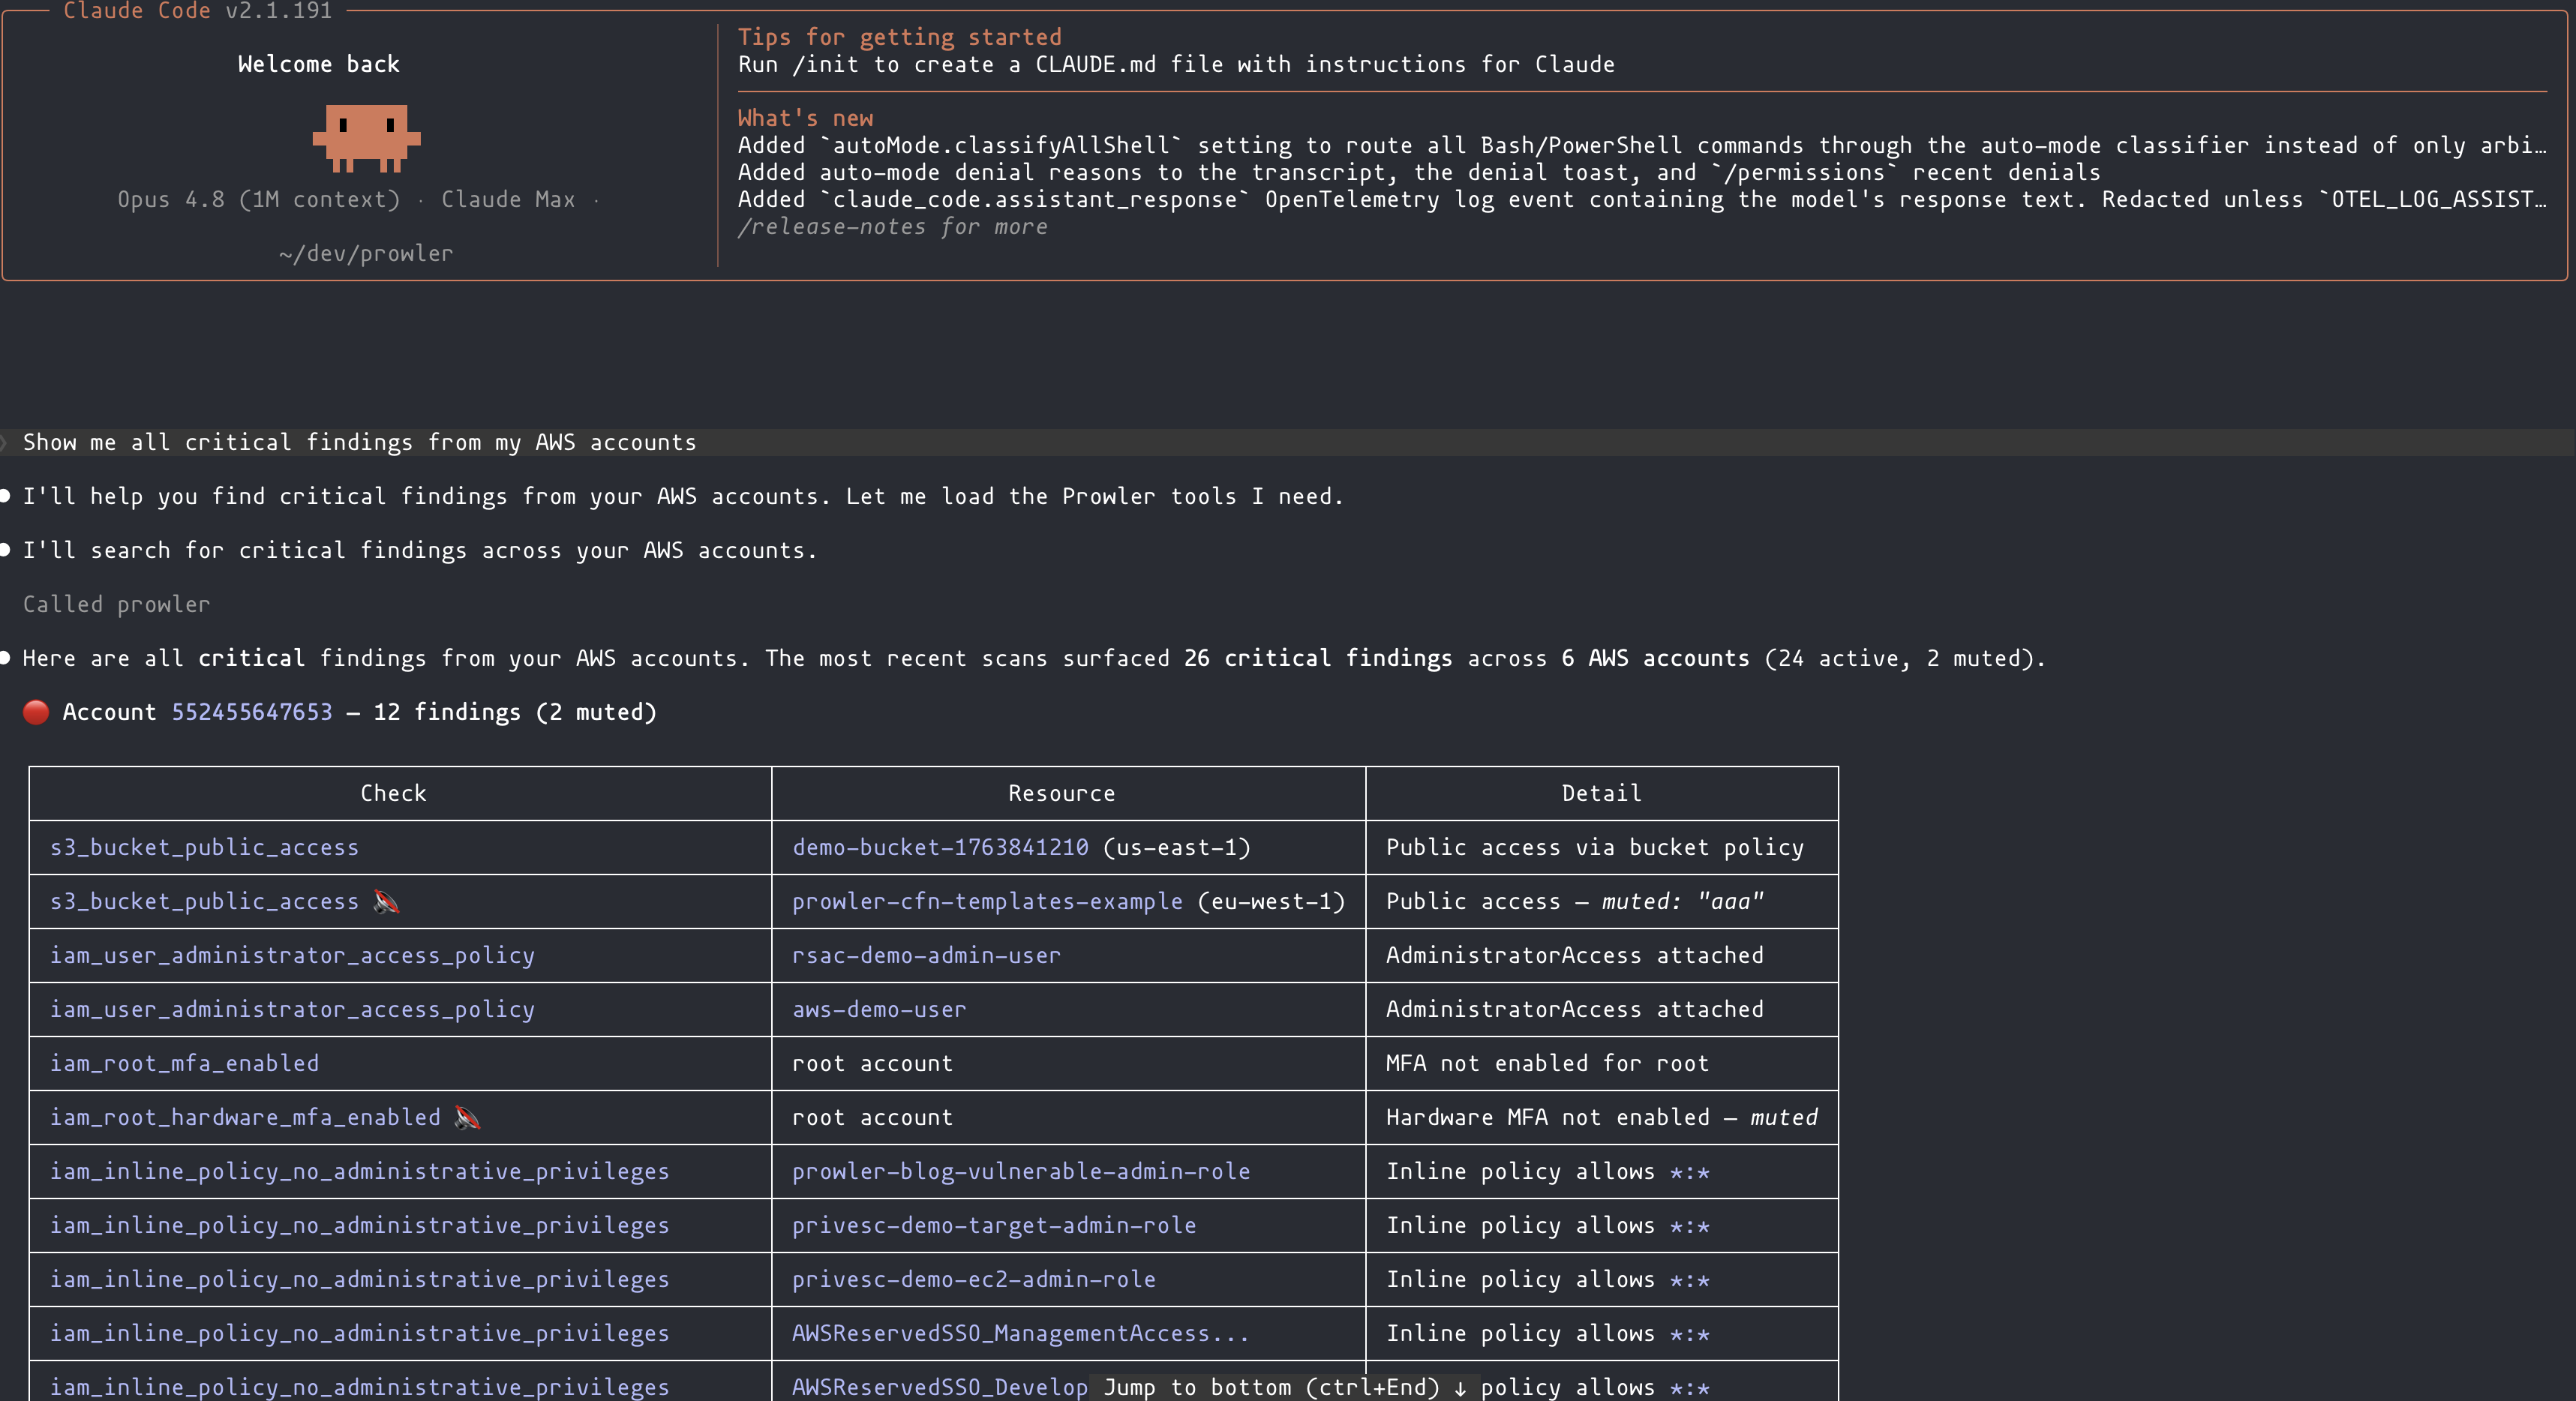The height and width of the screenshot is (1401, 2576).
Task: Click the "MFA not enabled for root" detail cell
Action: click(1547, 1063)
